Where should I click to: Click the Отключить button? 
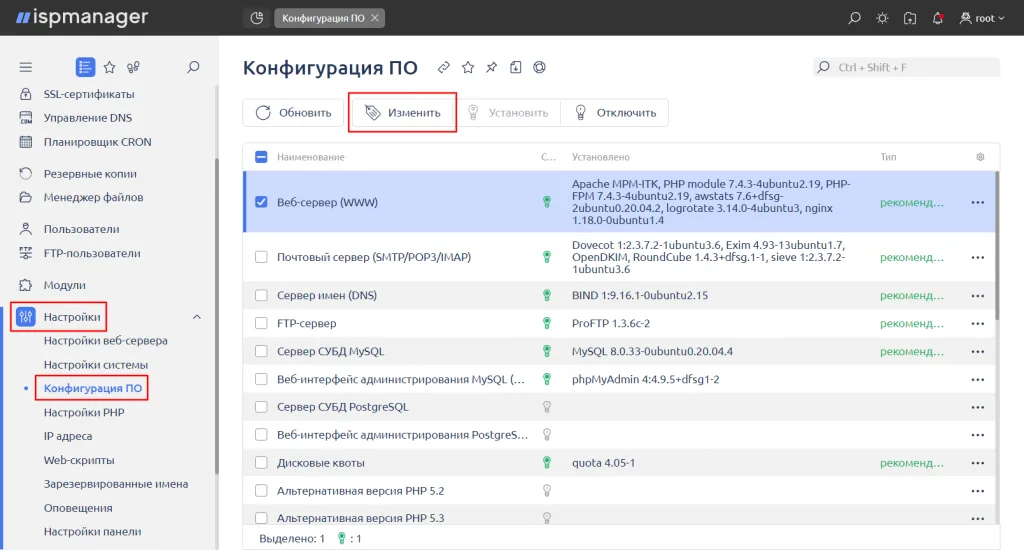pyautogui.click(x=615, y=112)
